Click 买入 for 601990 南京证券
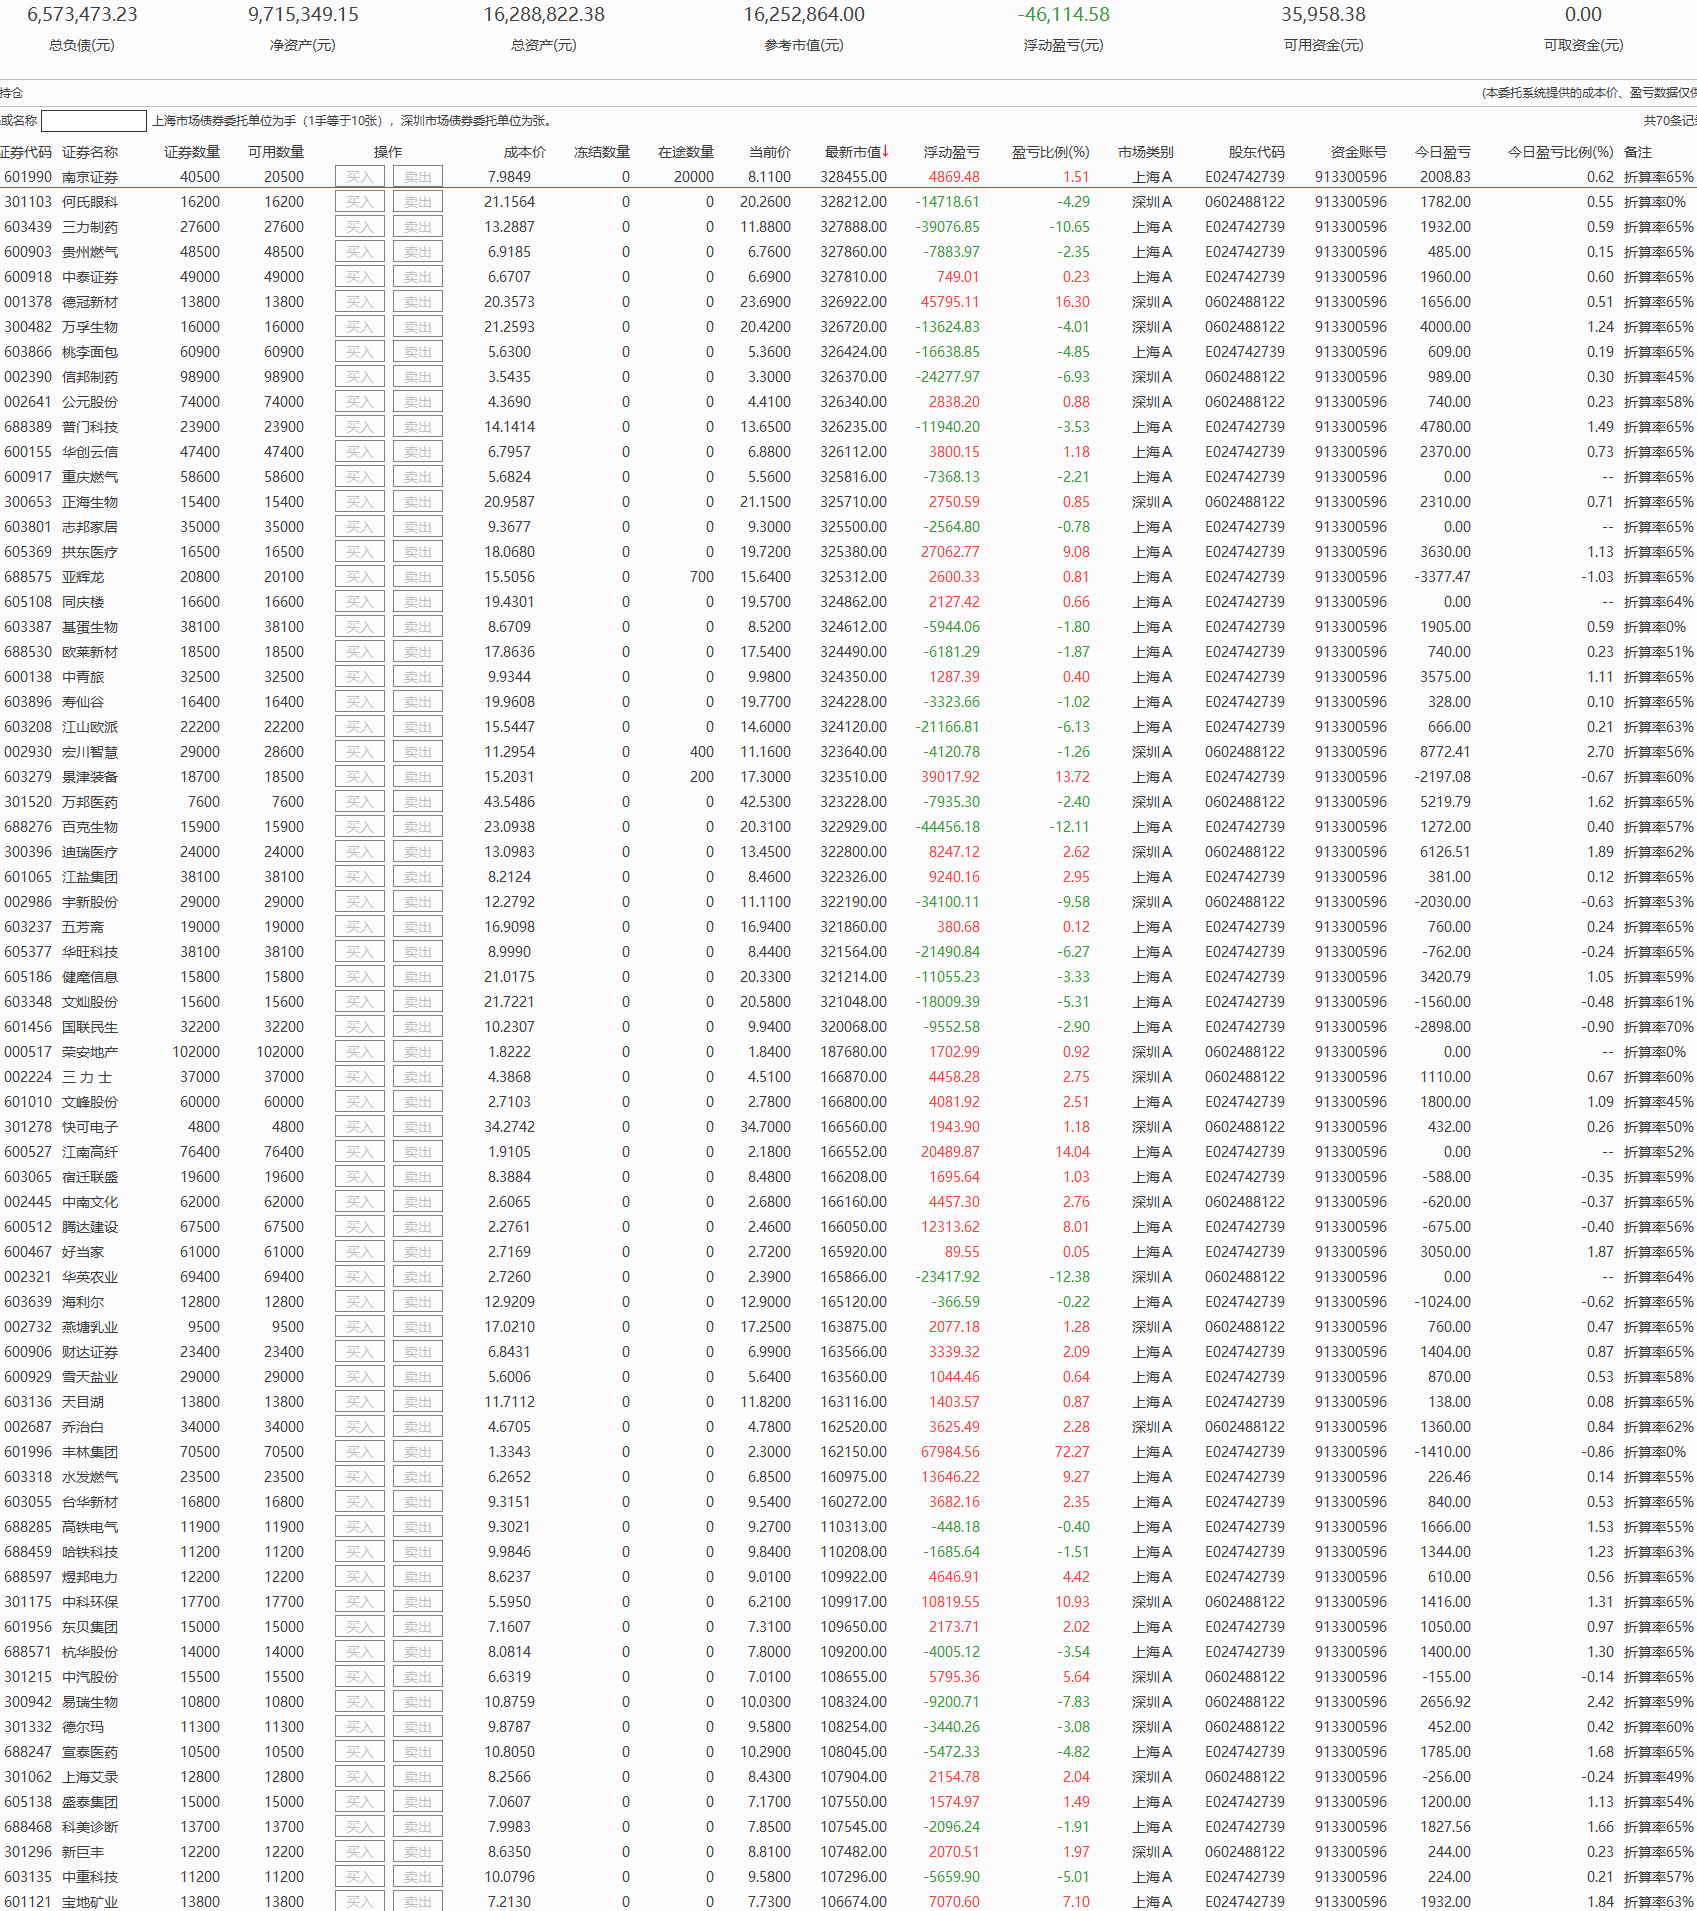 point(360,177)
